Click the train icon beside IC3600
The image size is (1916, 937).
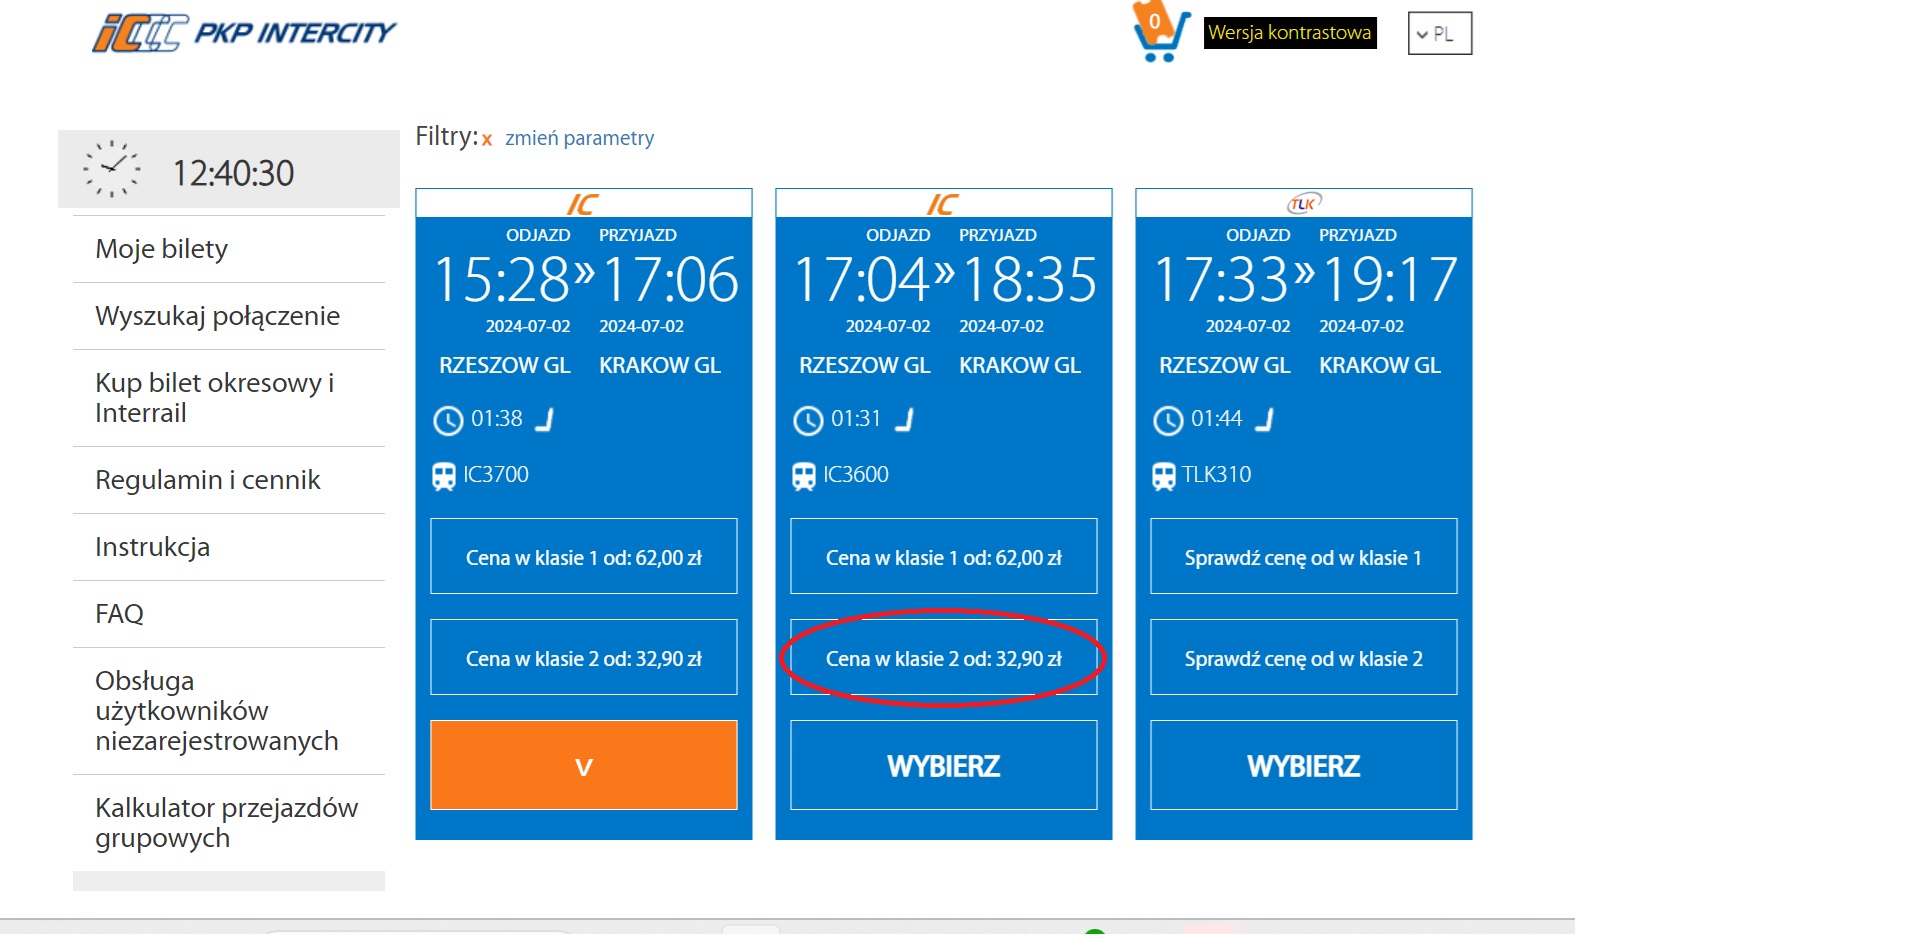tap(804, 476)
